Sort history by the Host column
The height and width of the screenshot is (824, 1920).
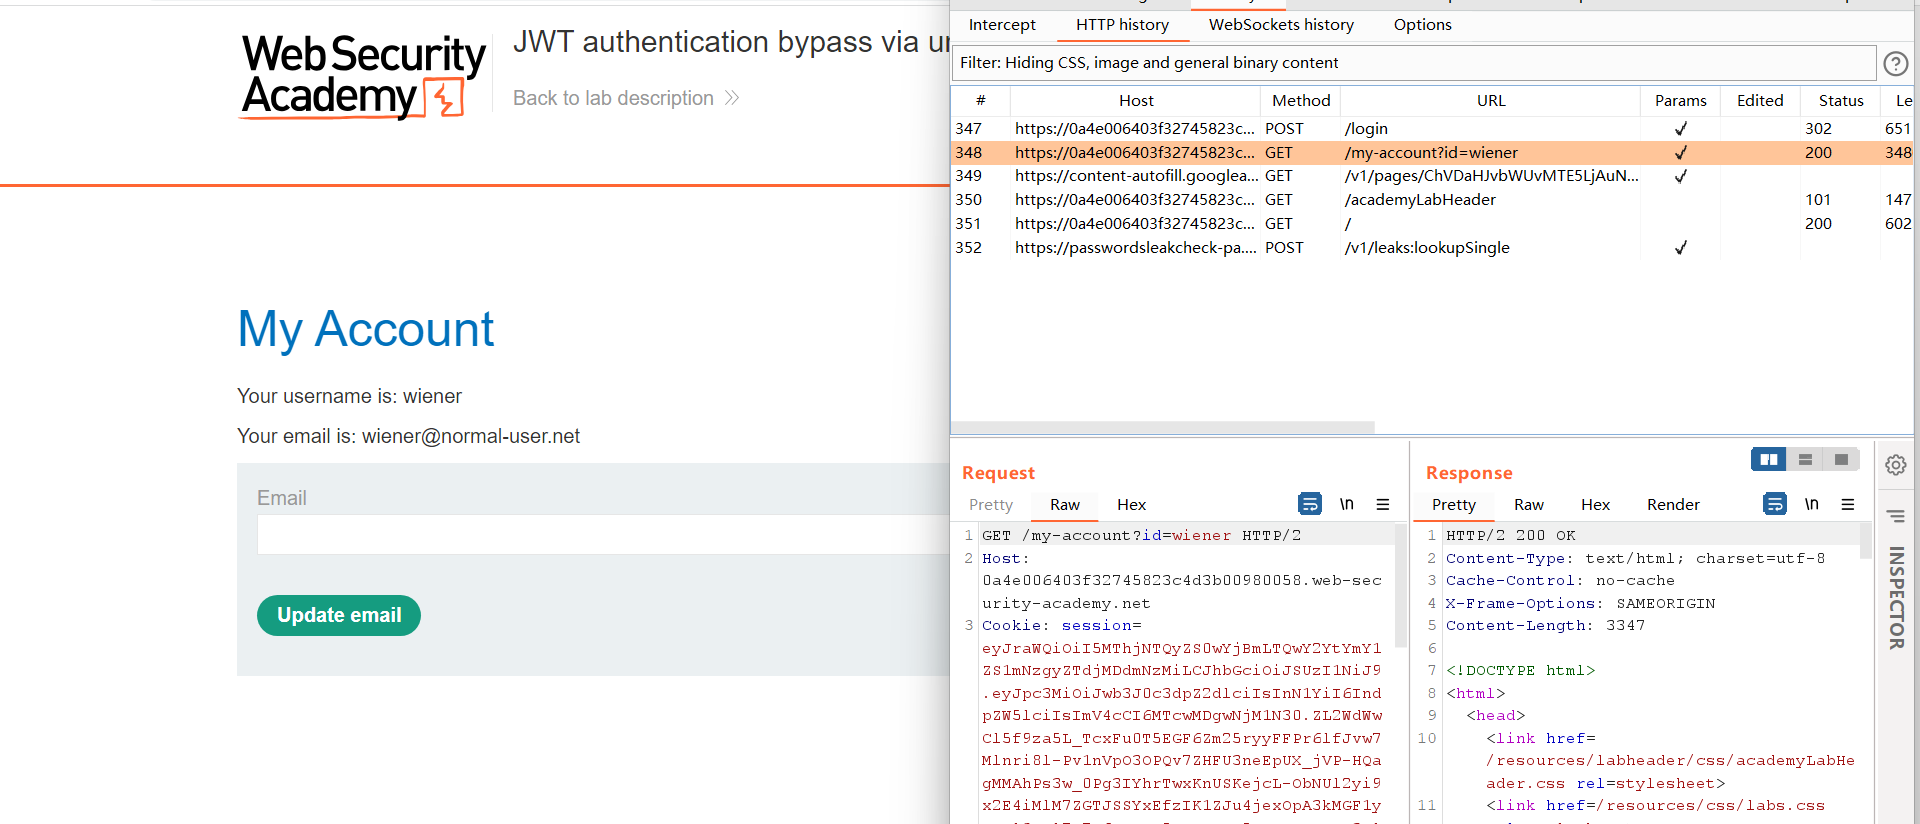coord(1136,100)
